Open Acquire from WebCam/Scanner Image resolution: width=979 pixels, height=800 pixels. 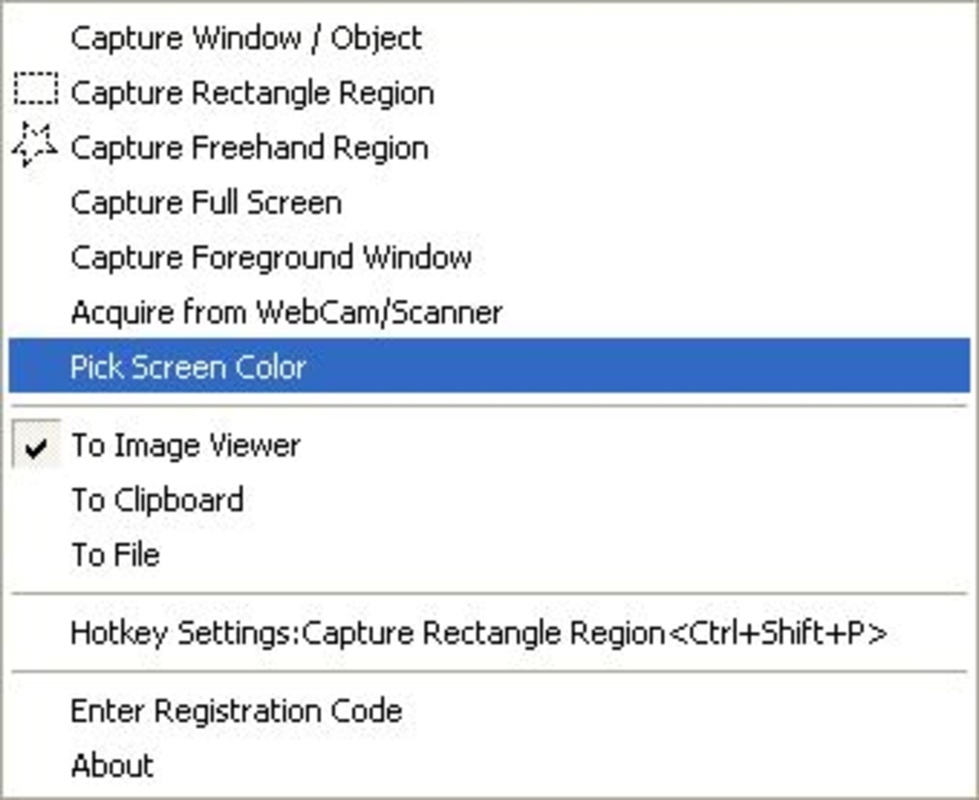coord(286,312)
